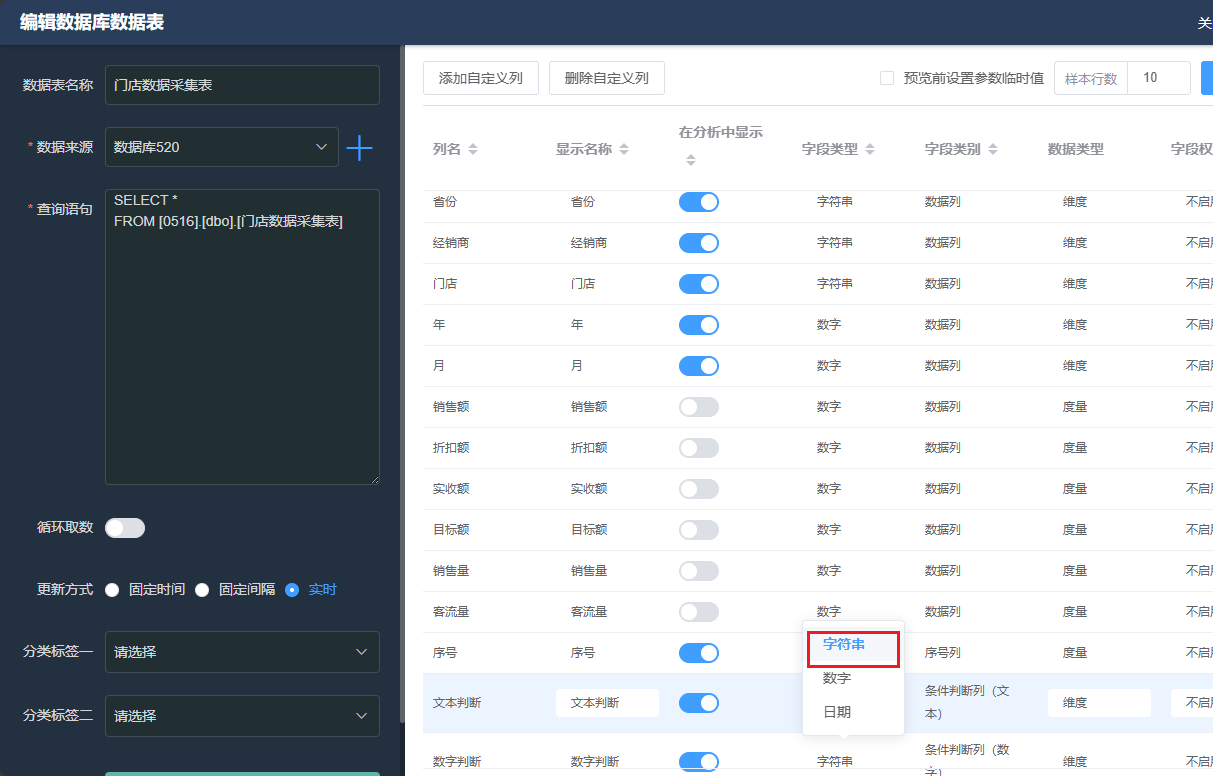
Task: Click the 添加自定义列 button
Action: point(481,78)
